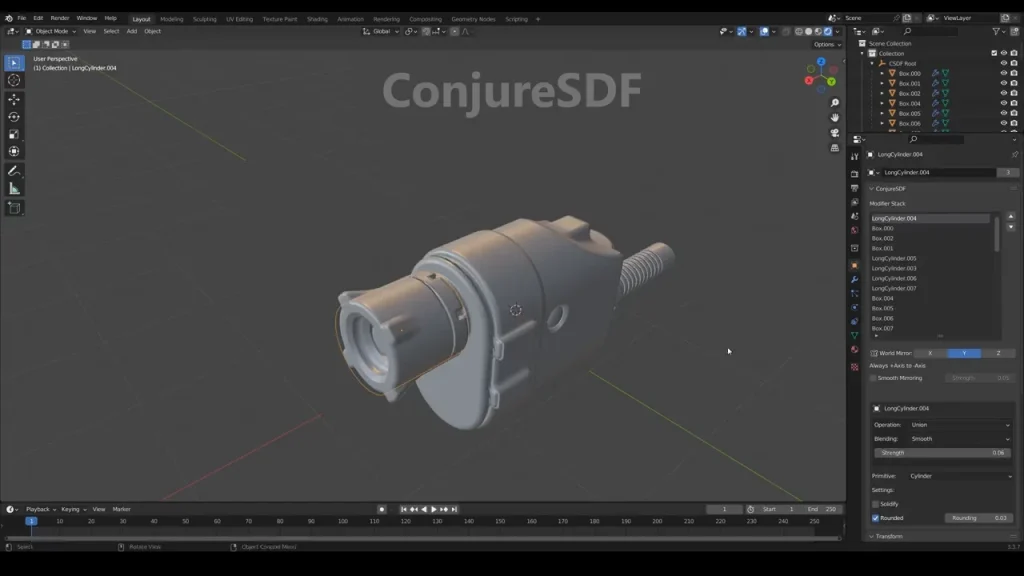Screen dimensions: 1024x576
Task: Open the Object Data properties tab
Action: point(854,336)
